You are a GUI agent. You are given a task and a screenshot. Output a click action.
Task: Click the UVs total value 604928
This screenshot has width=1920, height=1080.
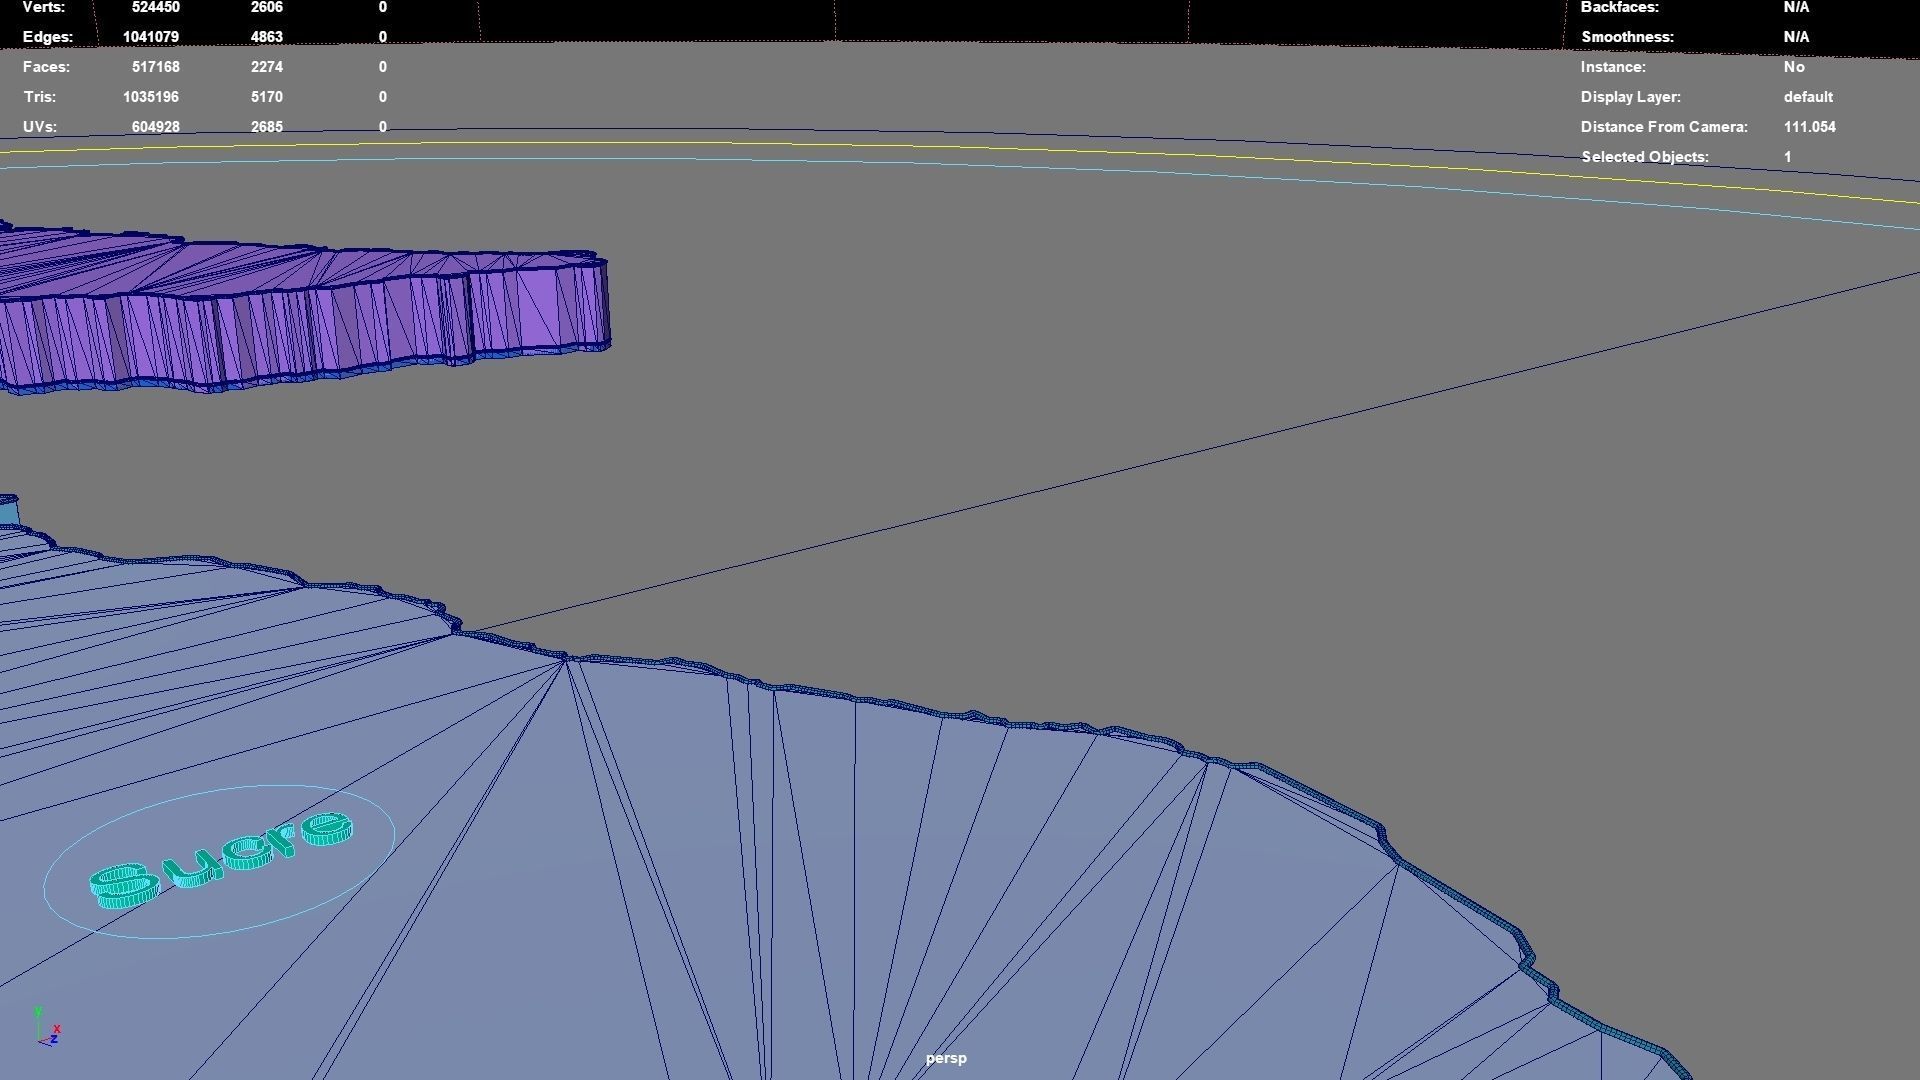pyautogui.click(x=155, y=127)
